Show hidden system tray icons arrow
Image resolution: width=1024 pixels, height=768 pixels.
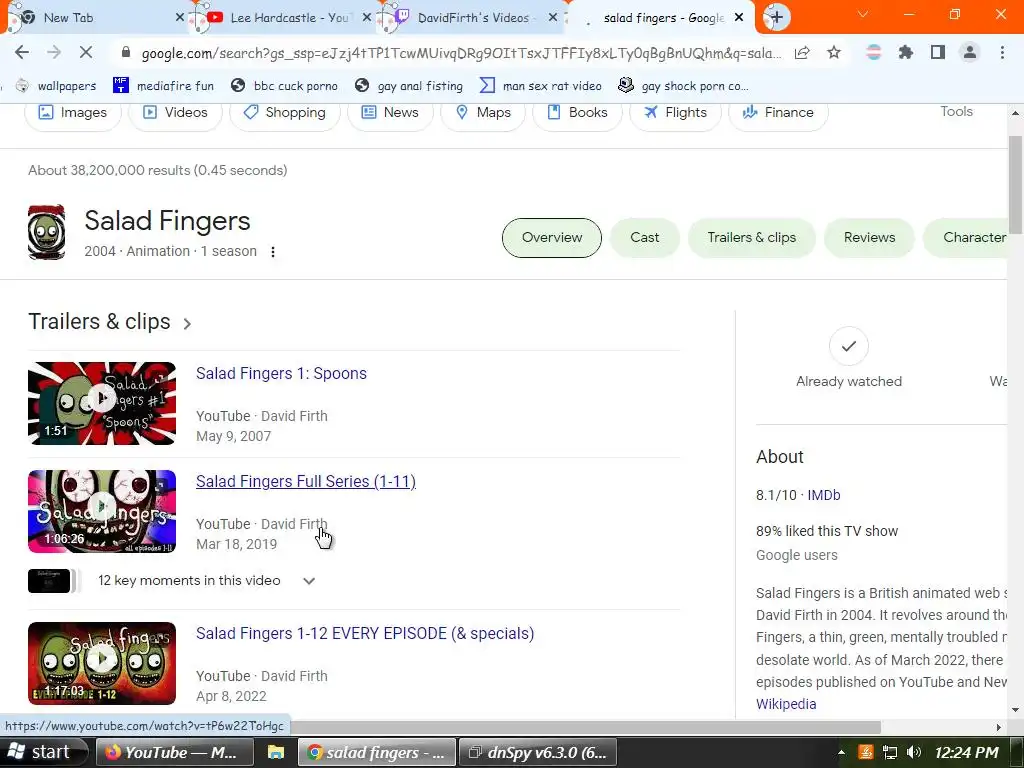841,753
